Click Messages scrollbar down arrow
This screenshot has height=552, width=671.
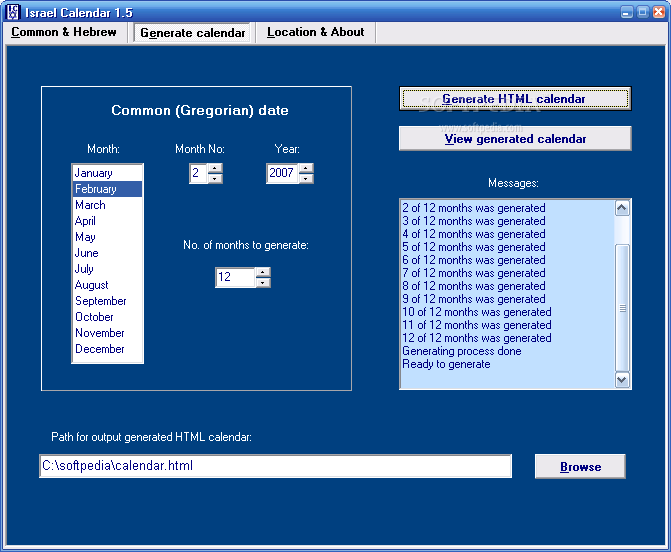tap(622, 380)
